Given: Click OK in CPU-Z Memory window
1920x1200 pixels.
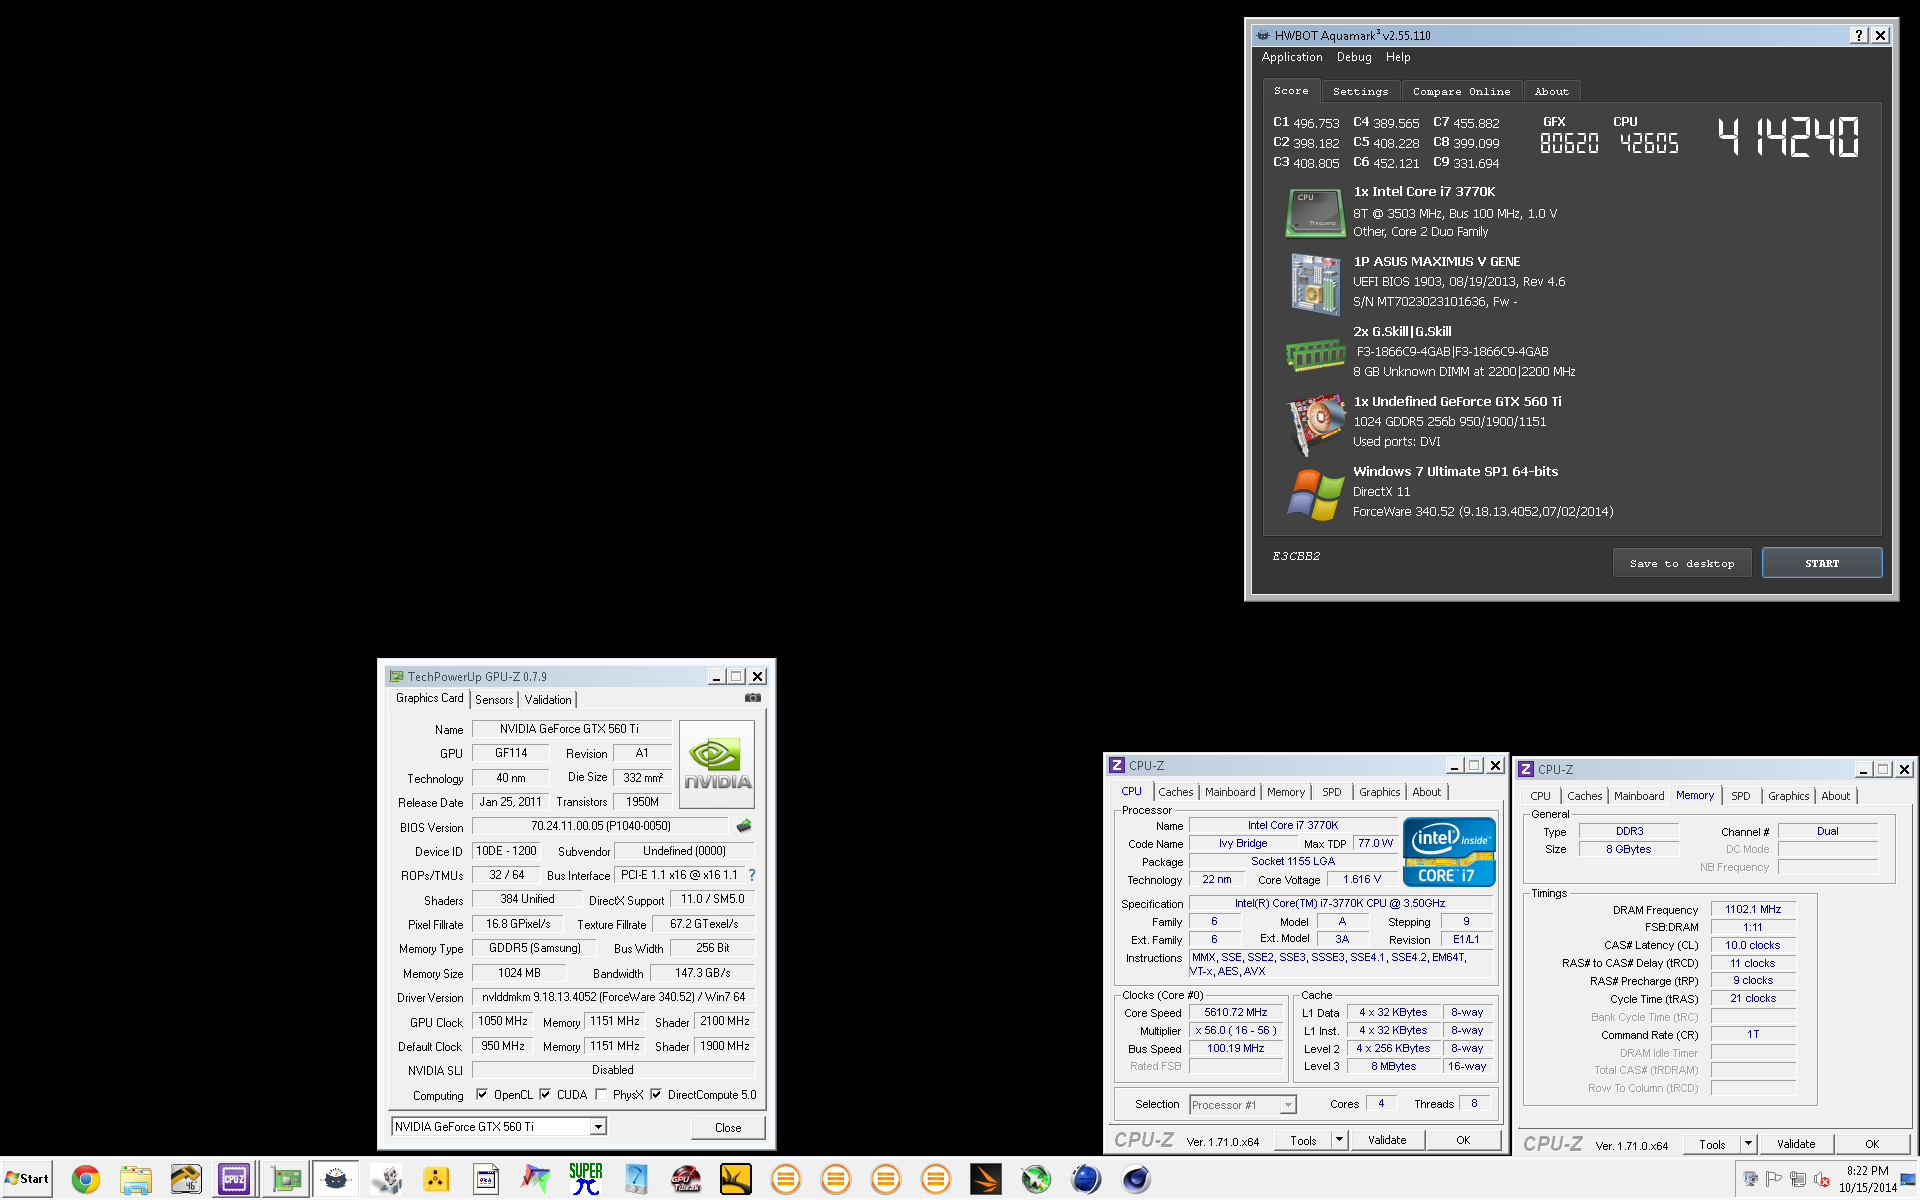Looking at the screenshot, I should pyautogui.click(x=1872, y=1144).
